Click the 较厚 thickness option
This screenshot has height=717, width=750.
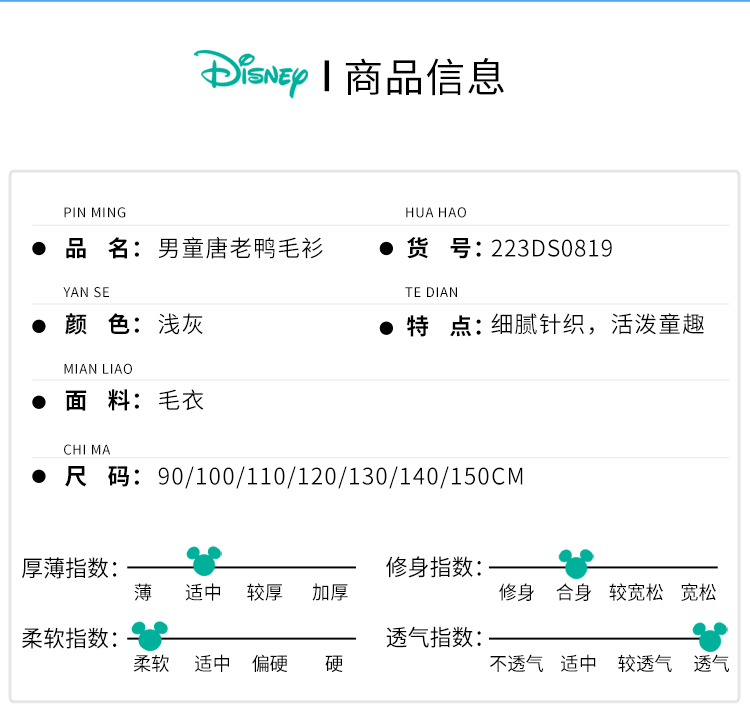coord(265,593)
